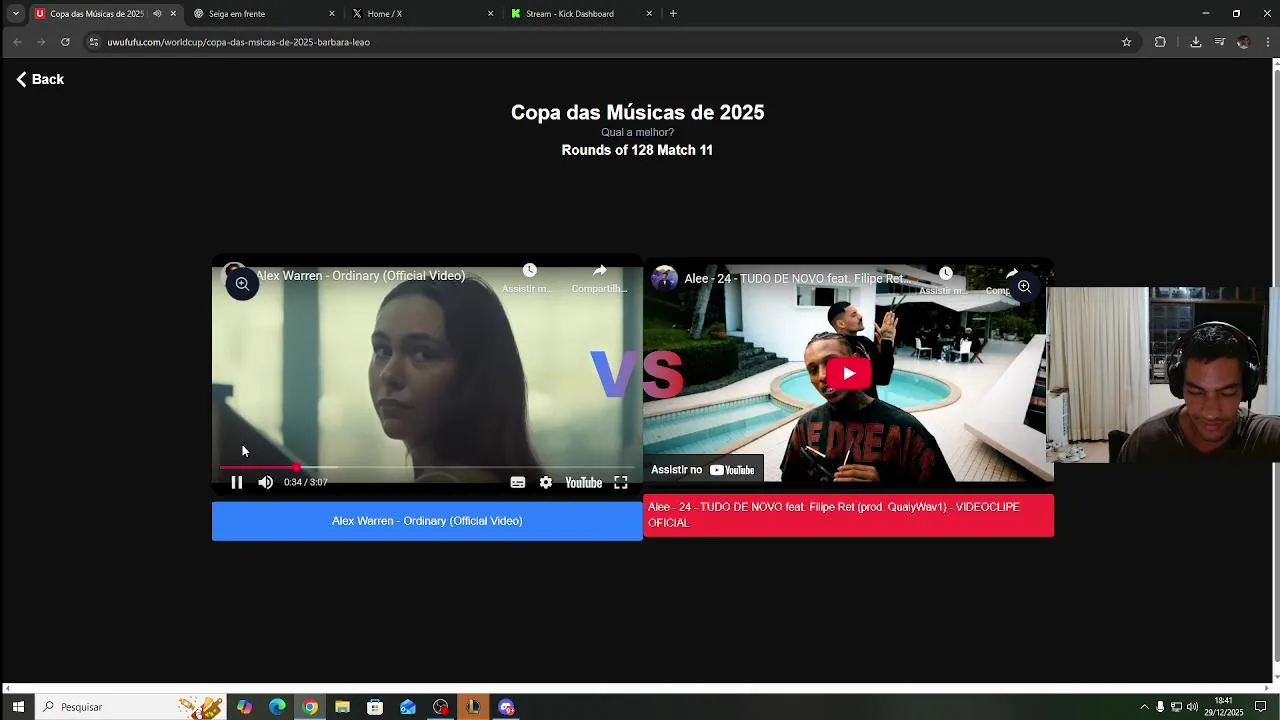Go back using the Back arrow link
The width and height of the screenshot is (1280, 720).
click(x=40, y=79)
